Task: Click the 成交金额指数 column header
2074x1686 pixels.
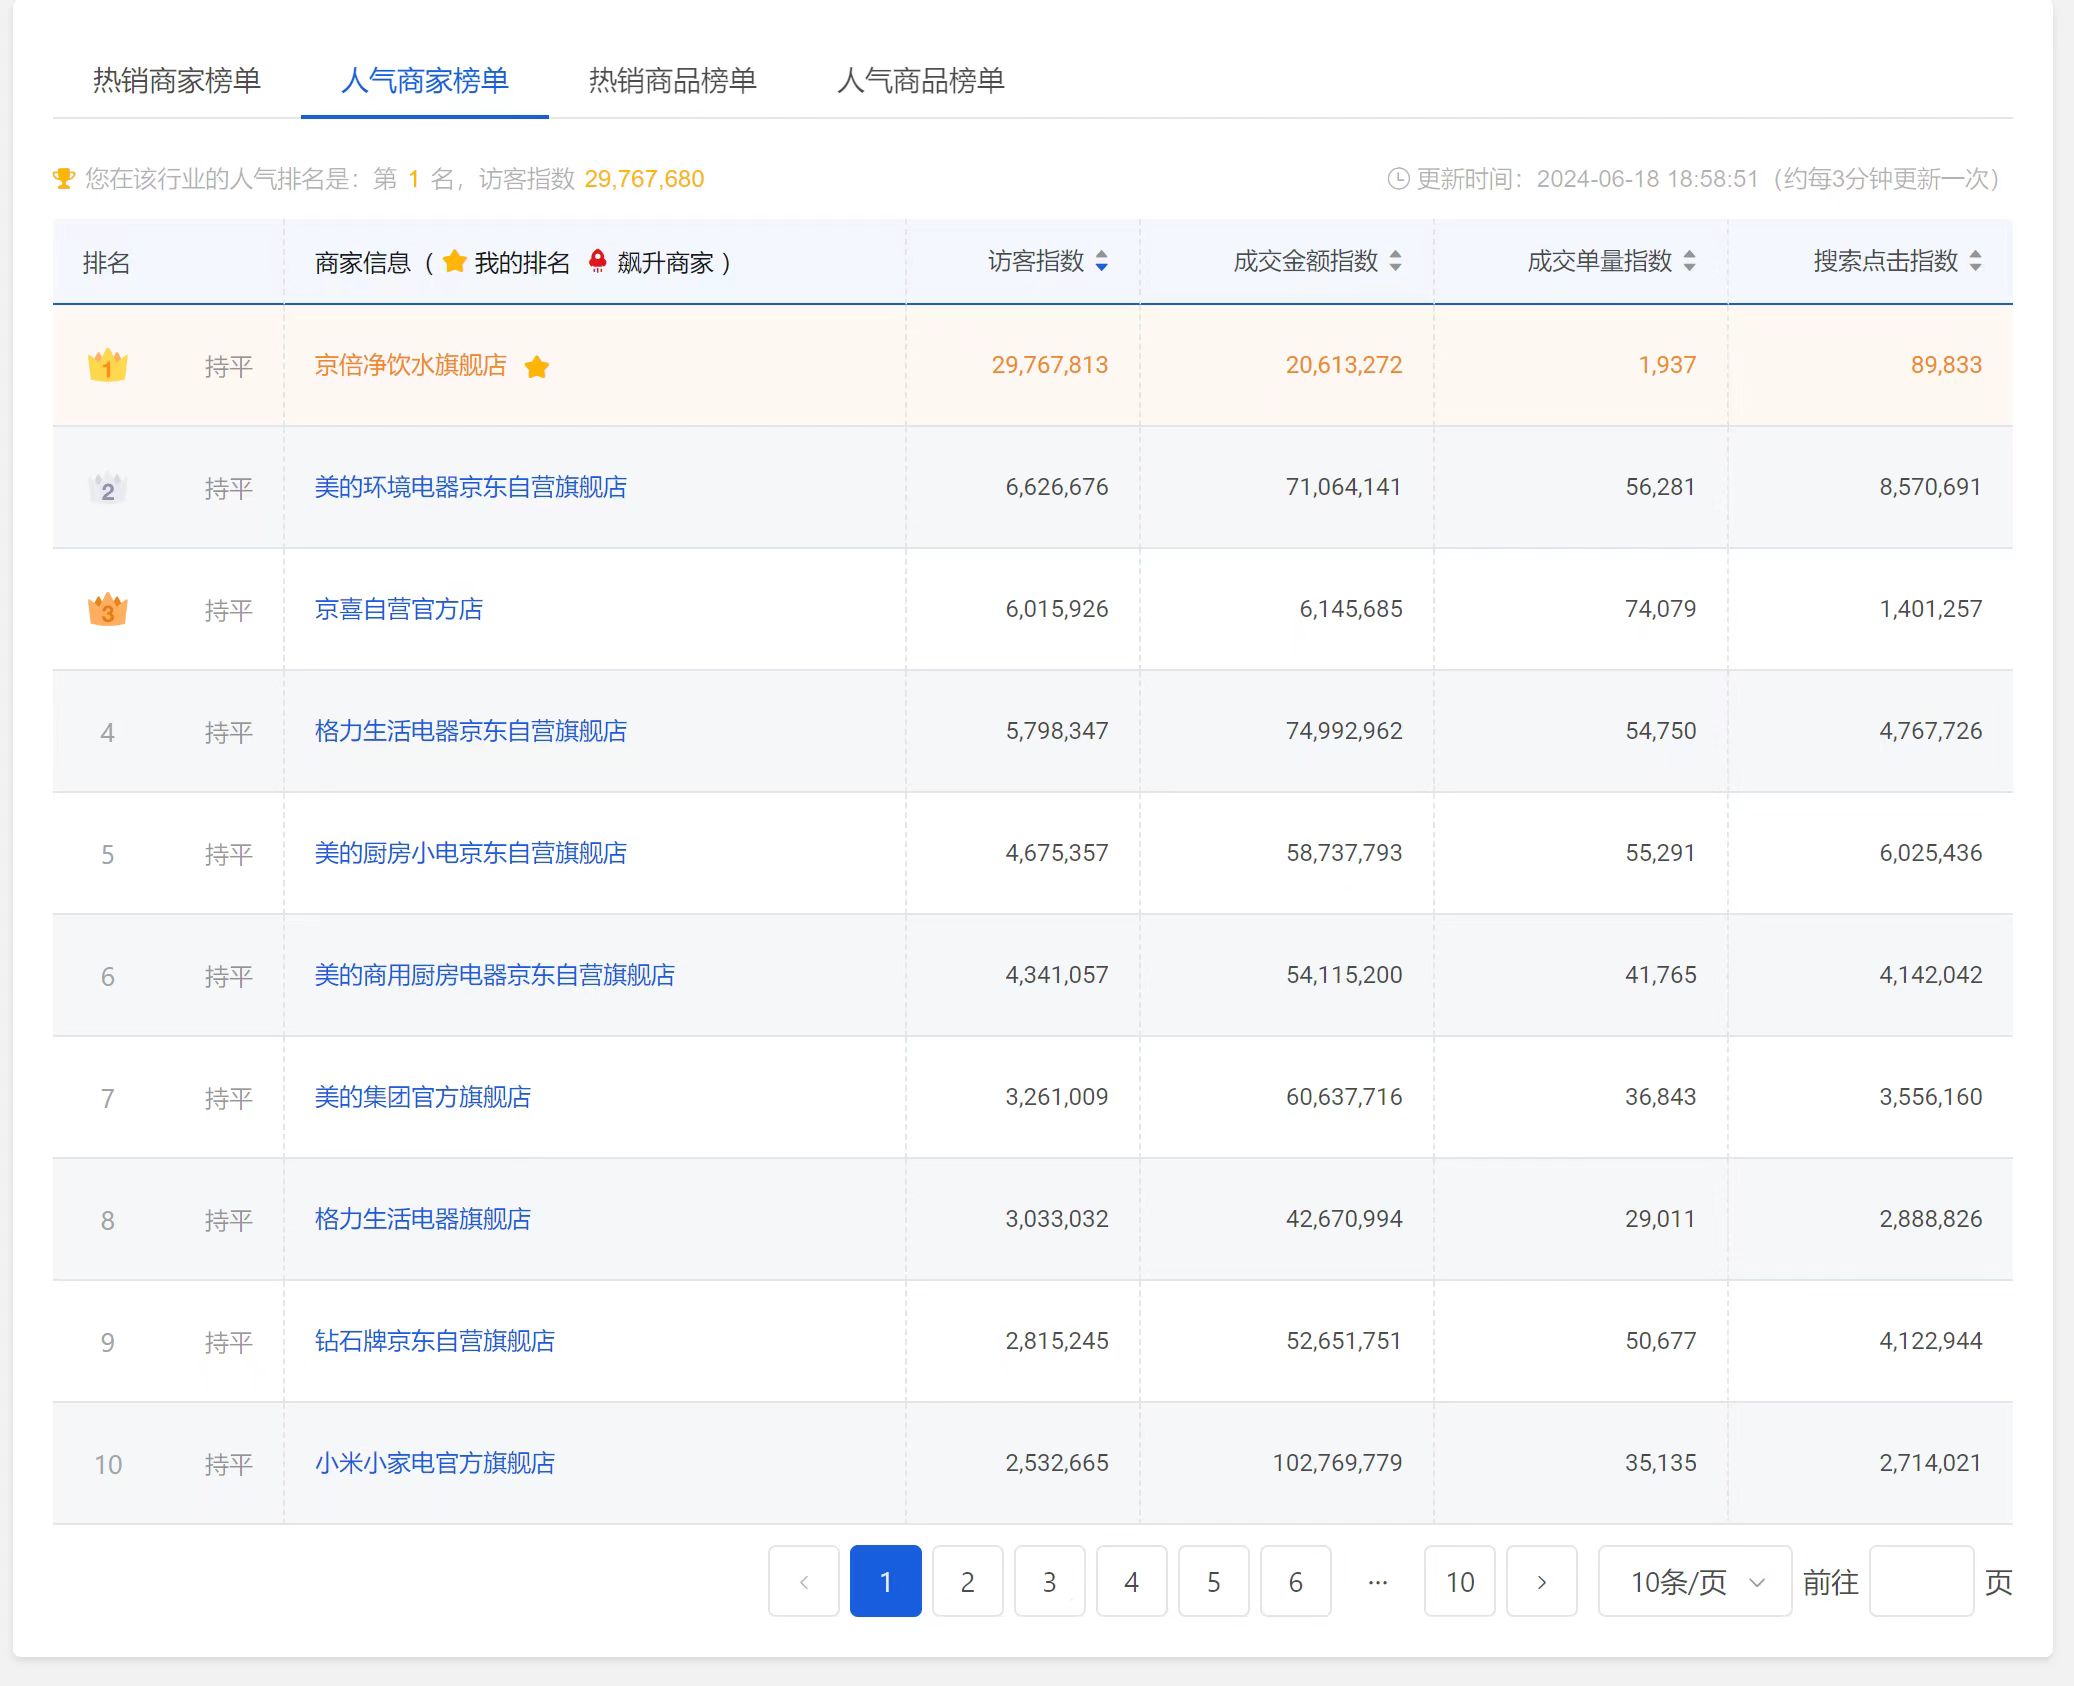Action: pos(1306,262)
